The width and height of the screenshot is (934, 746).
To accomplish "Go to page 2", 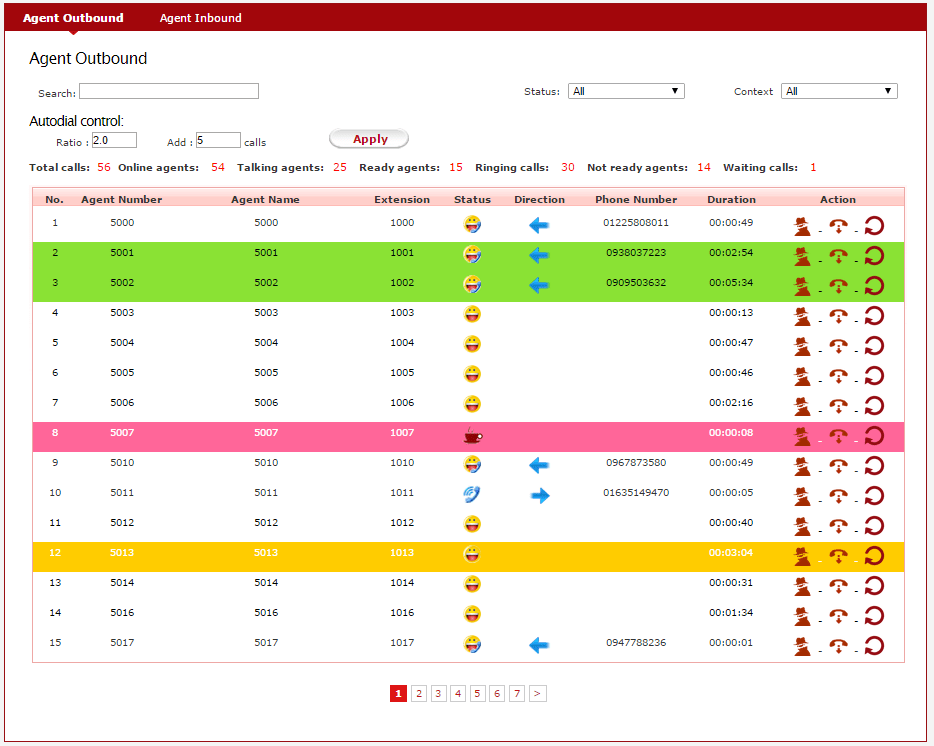I will coord(419,694).
